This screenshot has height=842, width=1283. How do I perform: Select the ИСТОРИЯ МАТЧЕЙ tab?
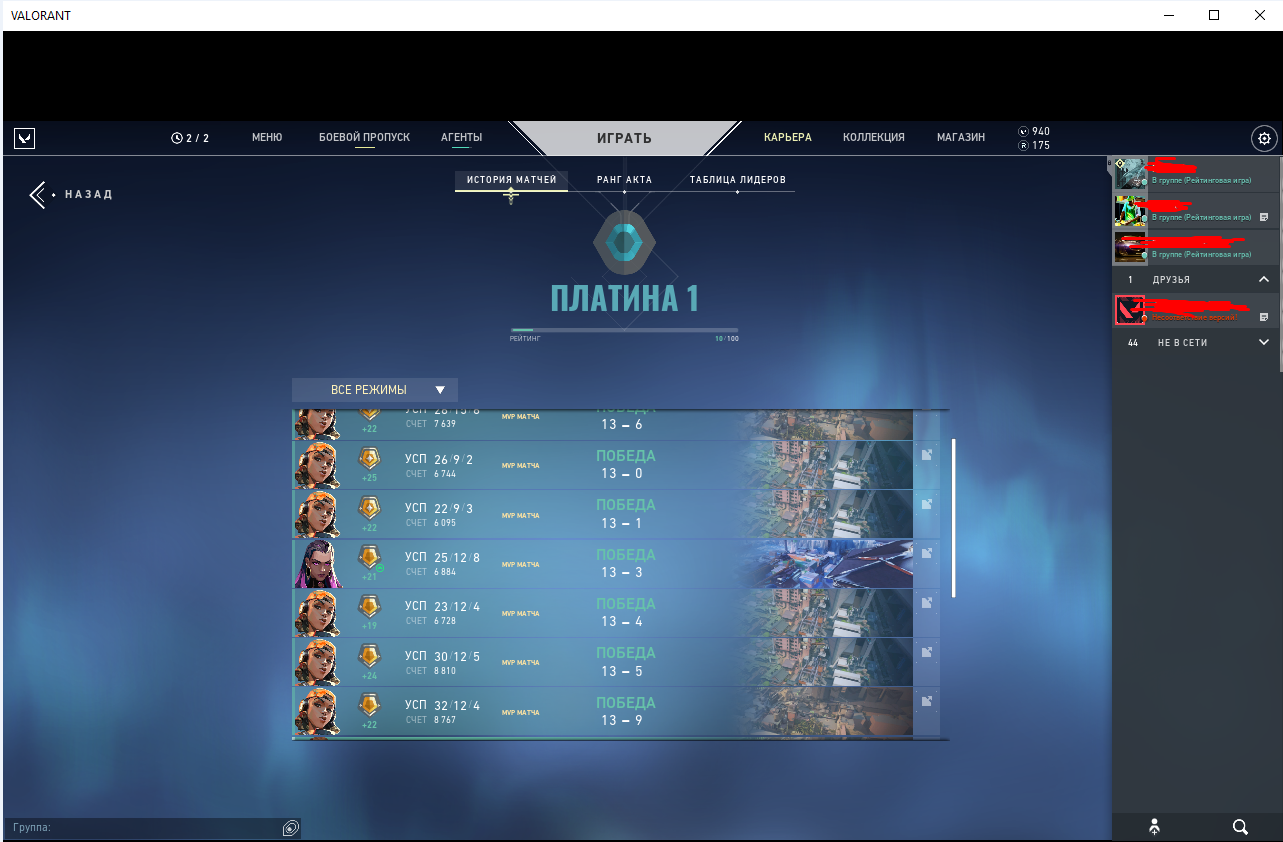511,180
